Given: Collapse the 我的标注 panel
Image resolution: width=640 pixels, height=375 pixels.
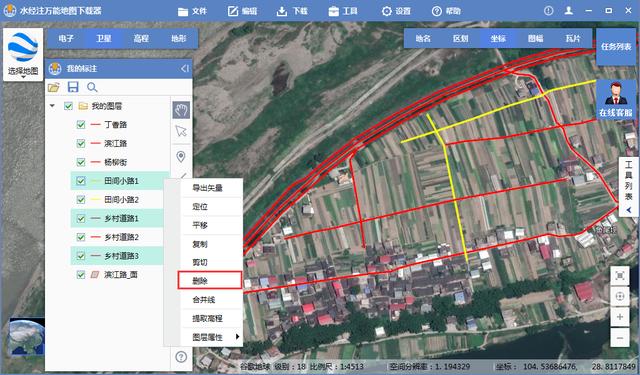Looking at the screenshot, I should (x=185, y=69).
